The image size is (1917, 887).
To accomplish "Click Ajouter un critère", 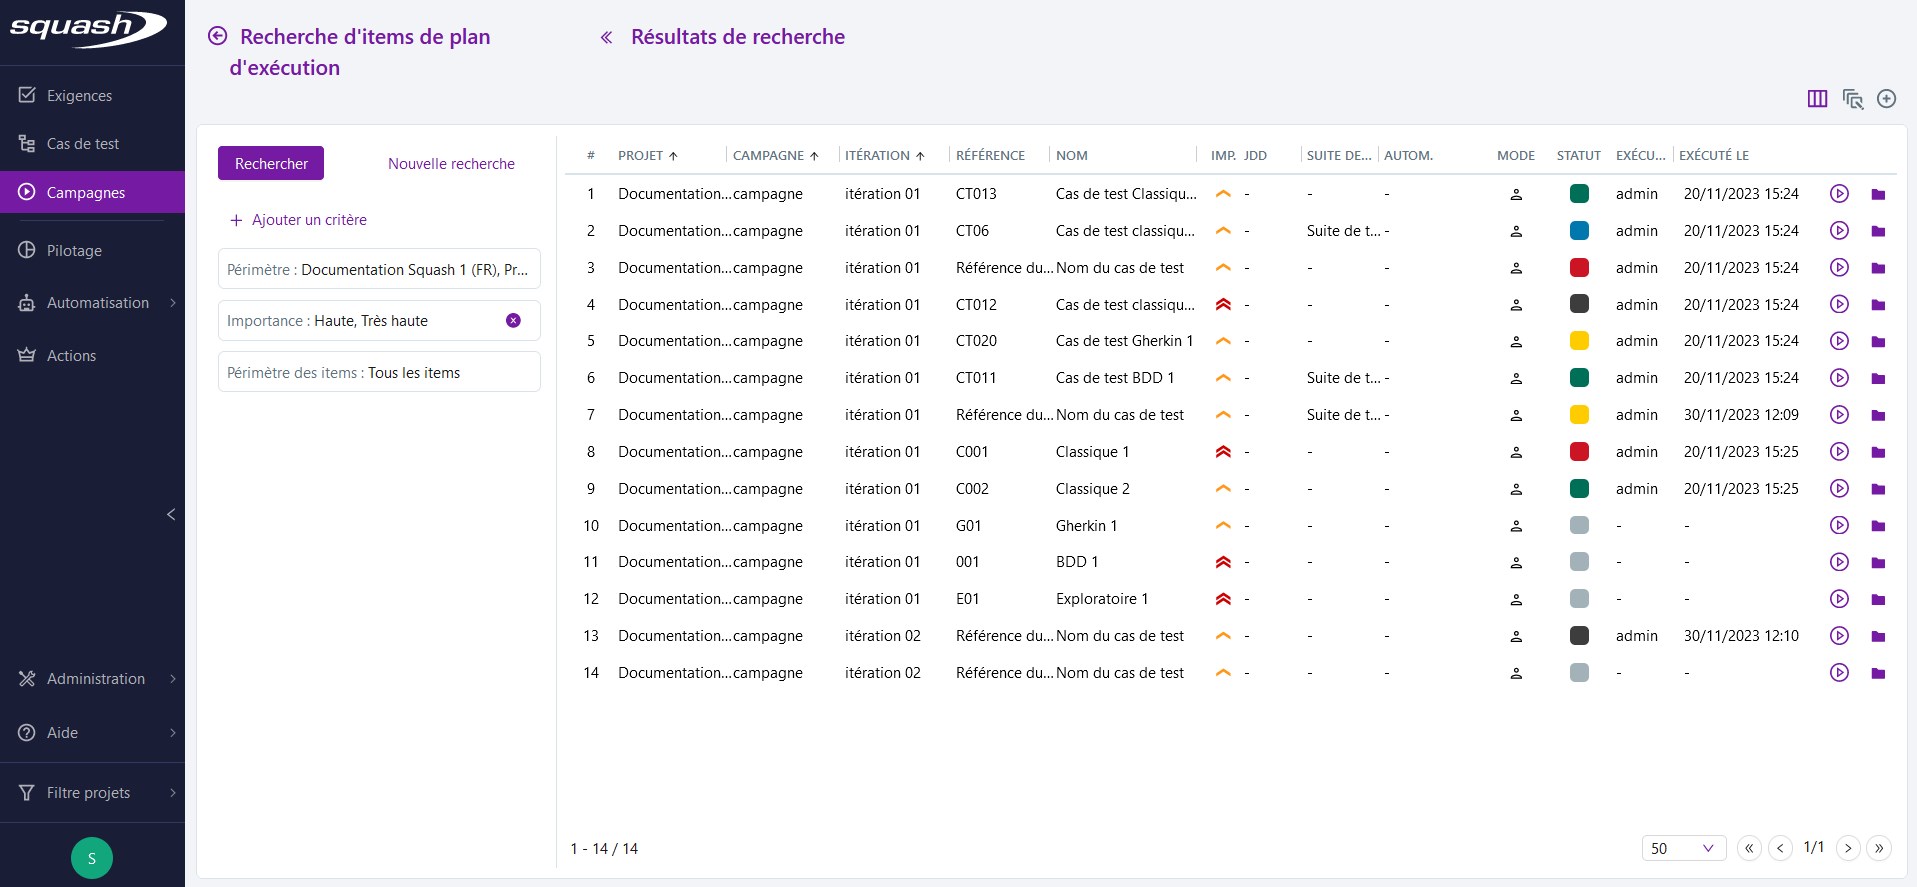I will coord(298,220).
